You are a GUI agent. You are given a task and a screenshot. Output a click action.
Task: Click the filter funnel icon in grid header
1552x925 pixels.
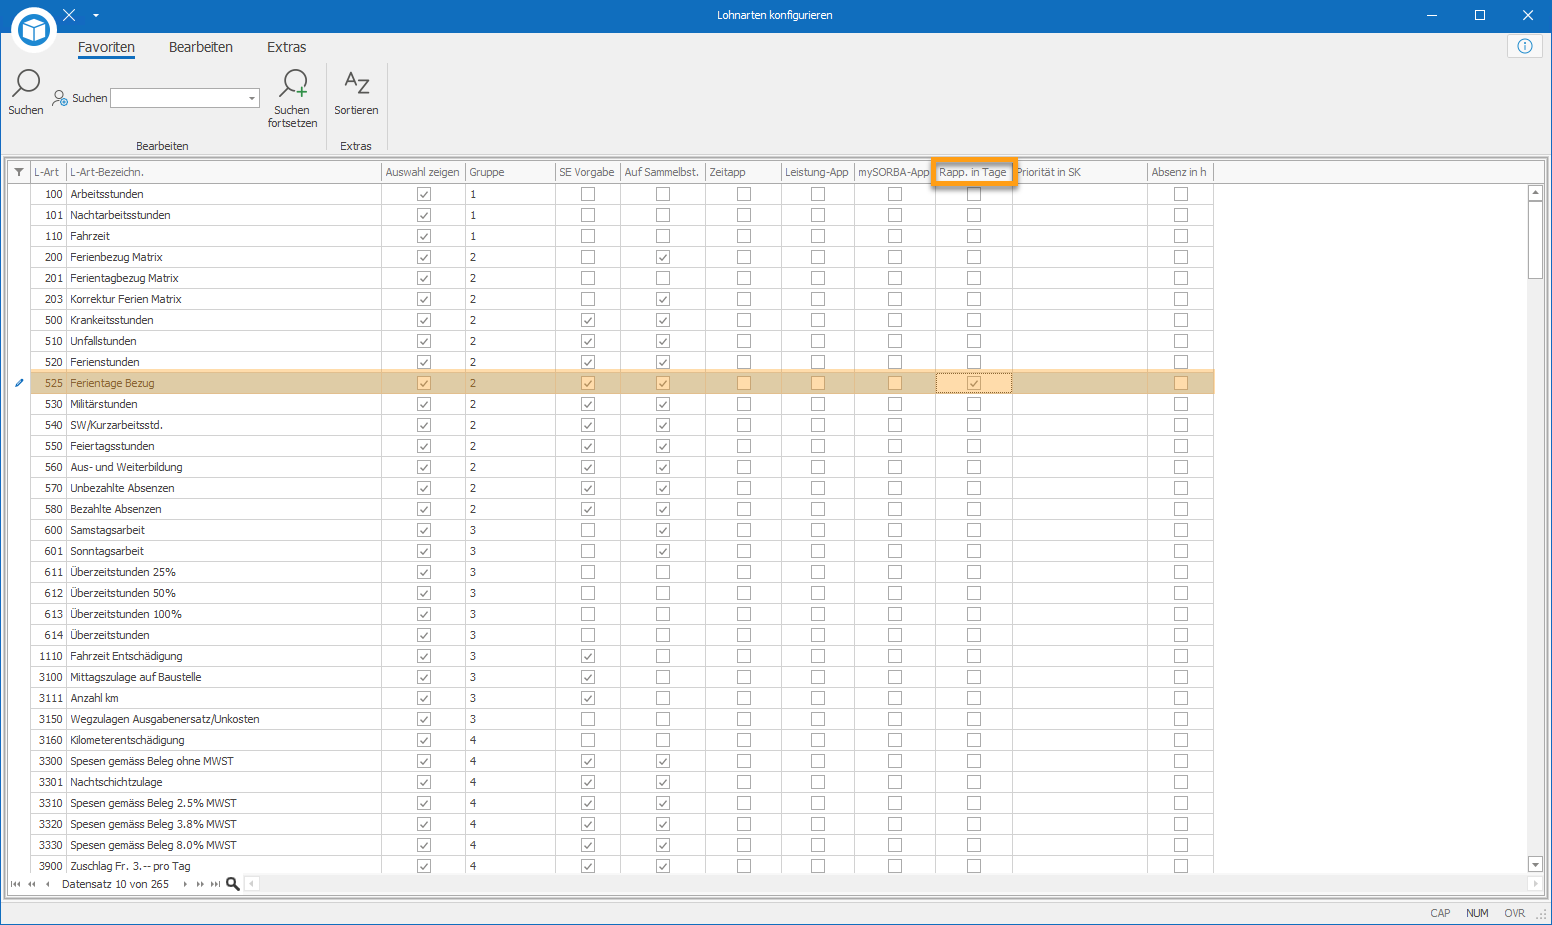tap(19, 172)
